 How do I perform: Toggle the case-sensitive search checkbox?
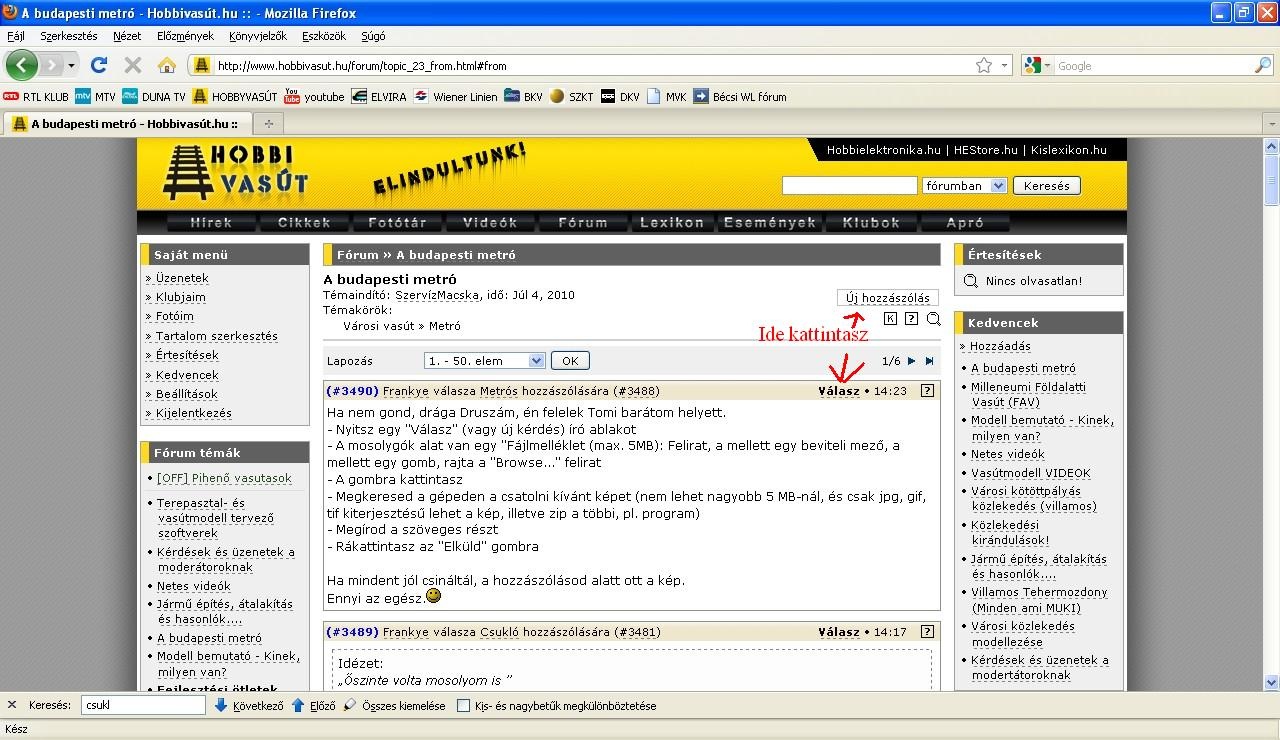(x=463, y=706)
